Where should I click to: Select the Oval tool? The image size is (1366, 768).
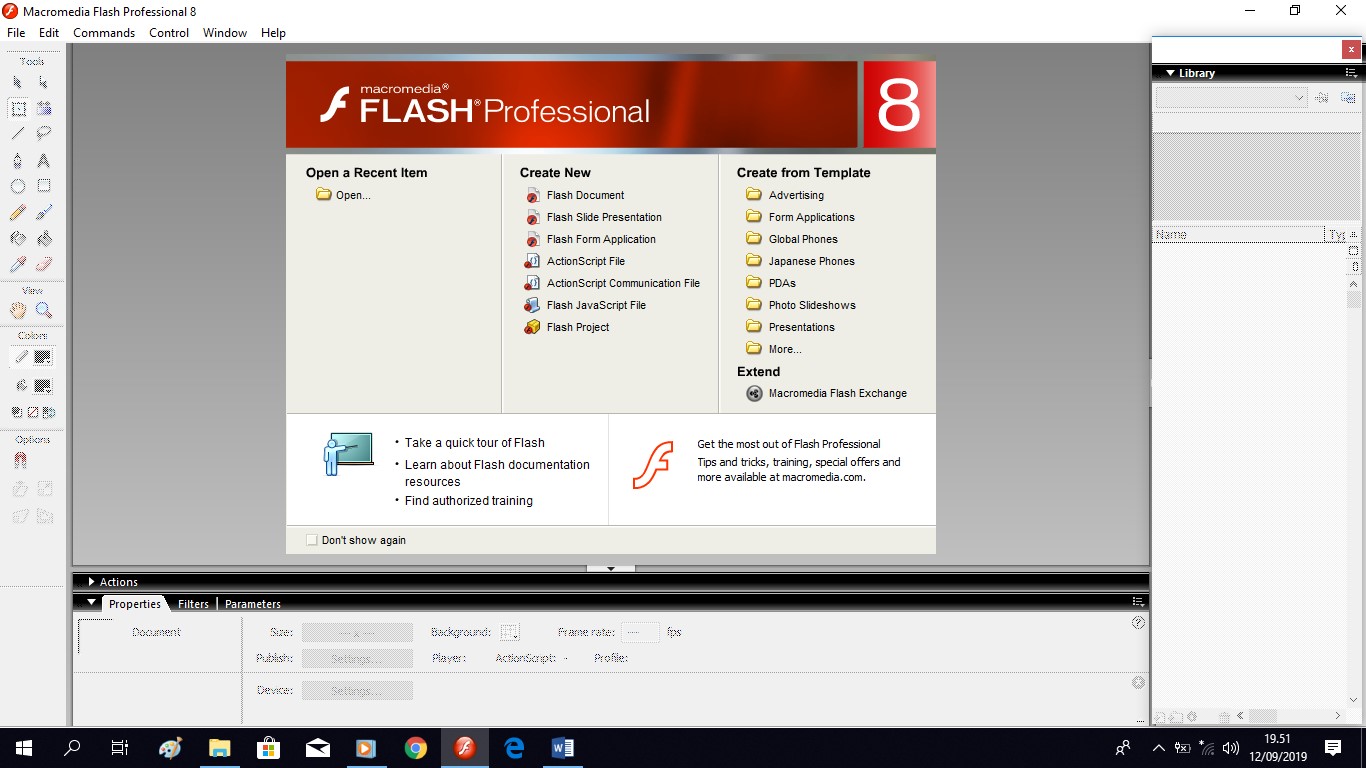tap(18, 186)
